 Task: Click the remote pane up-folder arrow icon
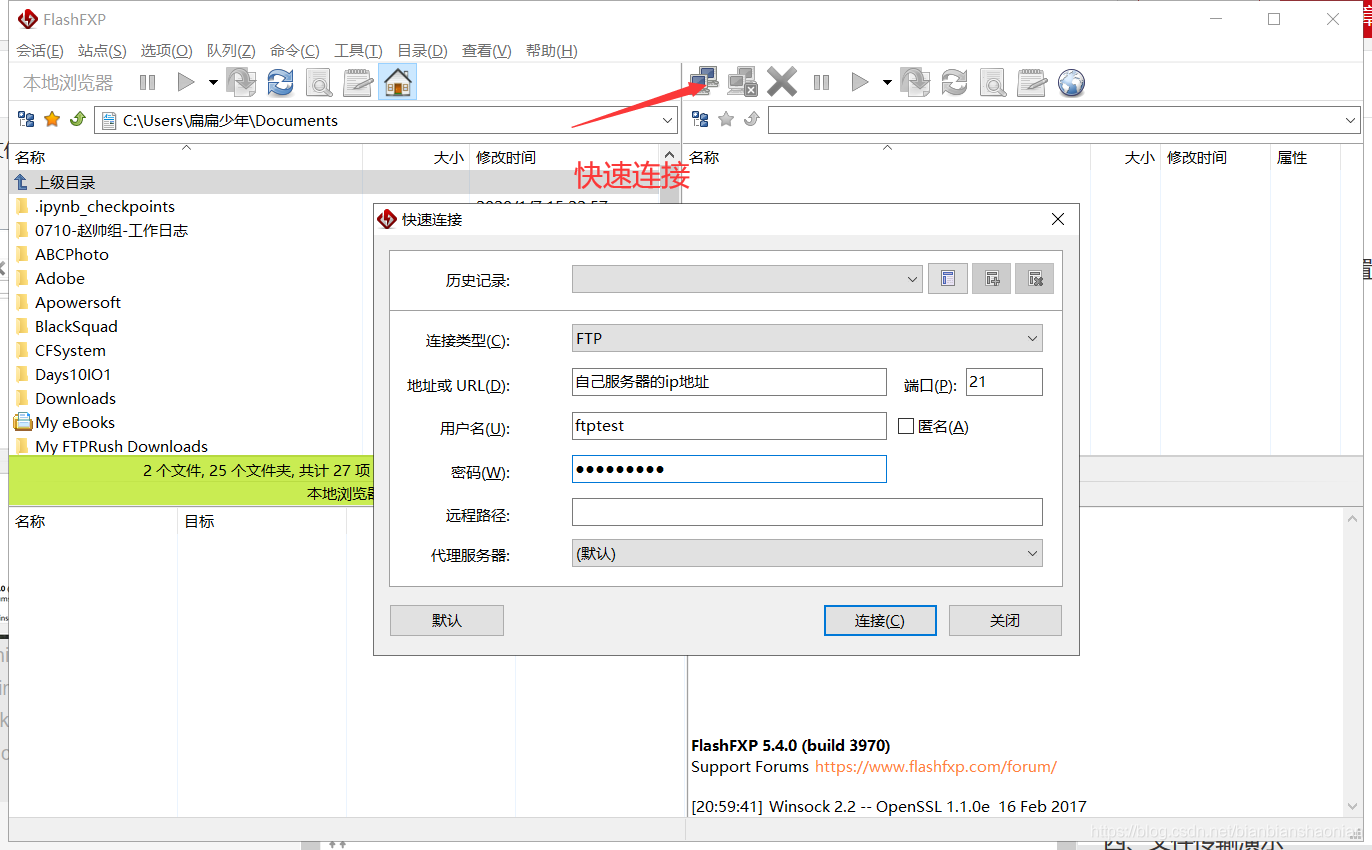[x=752, y=120]
